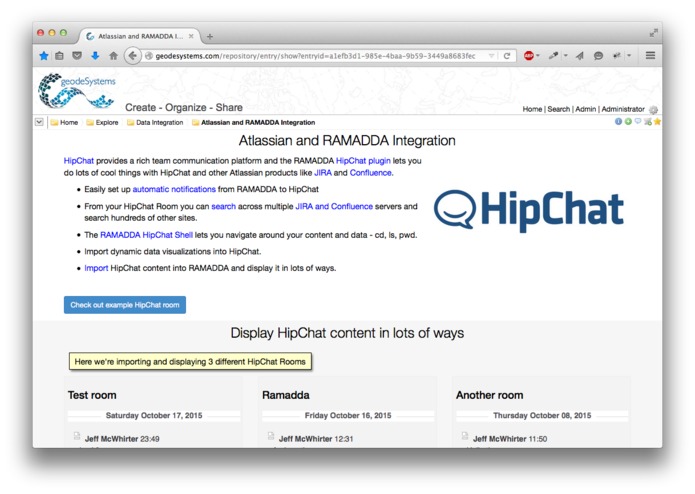Open the URL history dropdown arrow
This screenshot has width=695, height=494.
(x=491, y=56)
